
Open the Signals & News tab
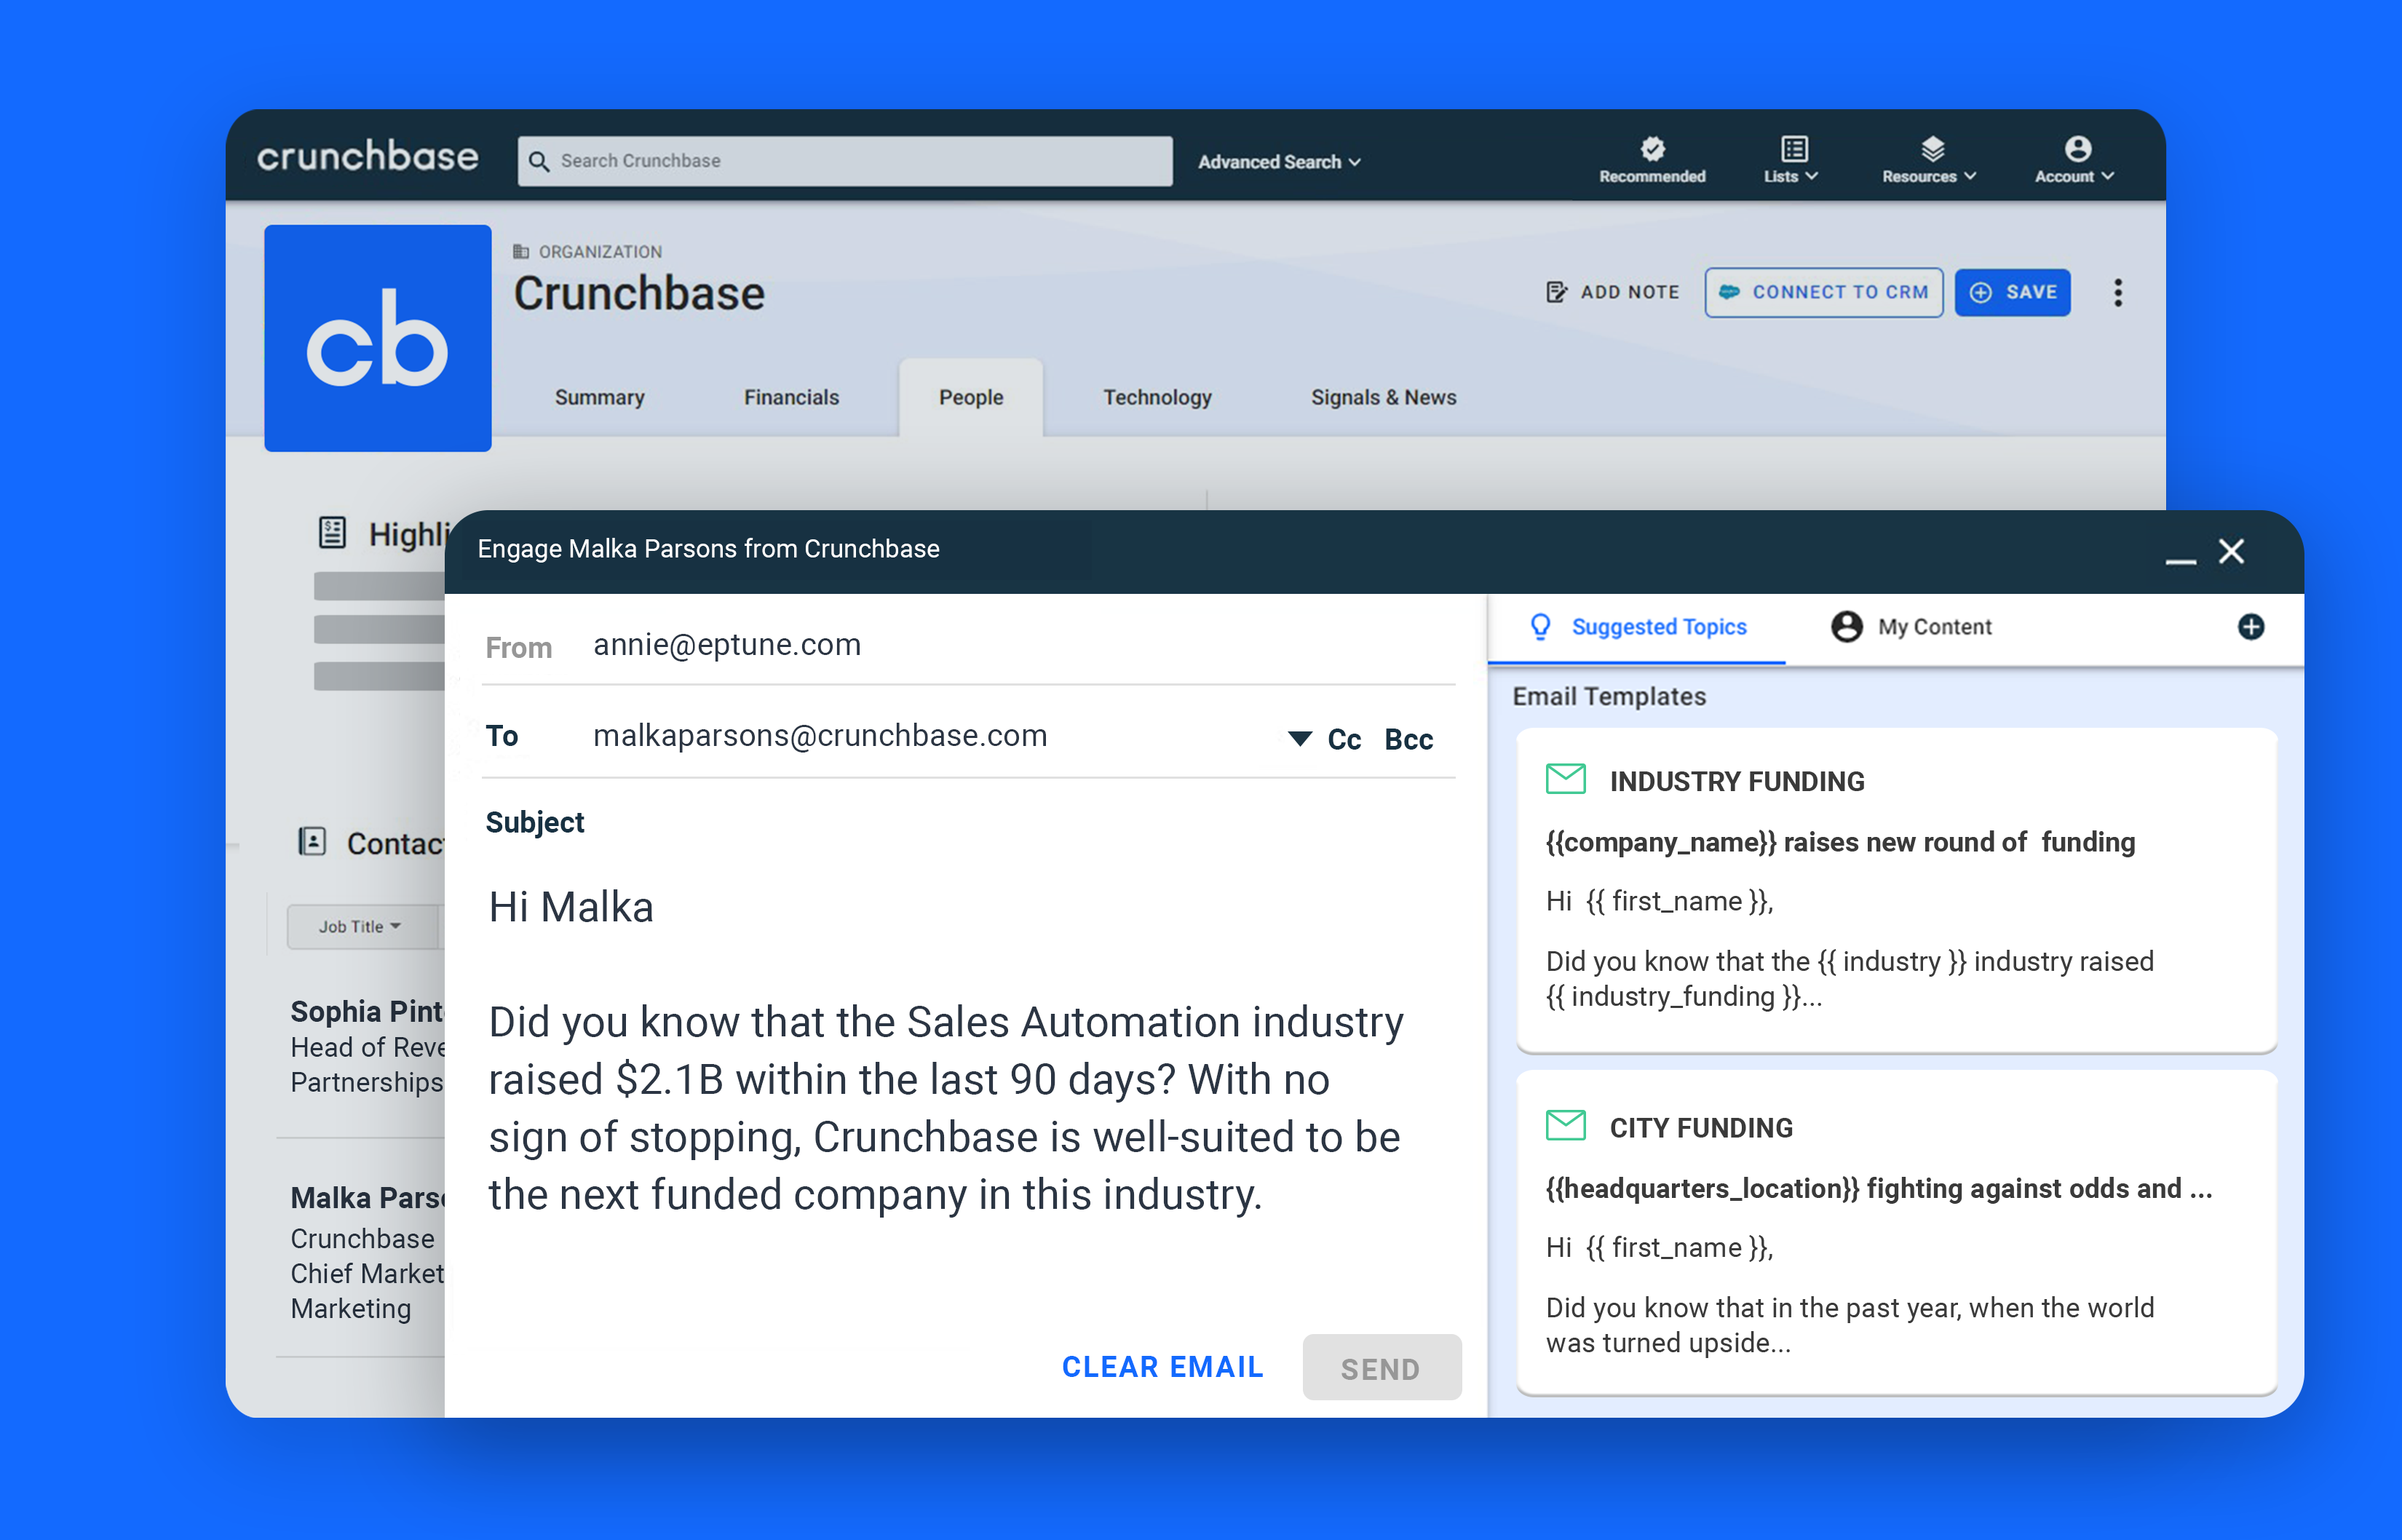[1383, 397]
